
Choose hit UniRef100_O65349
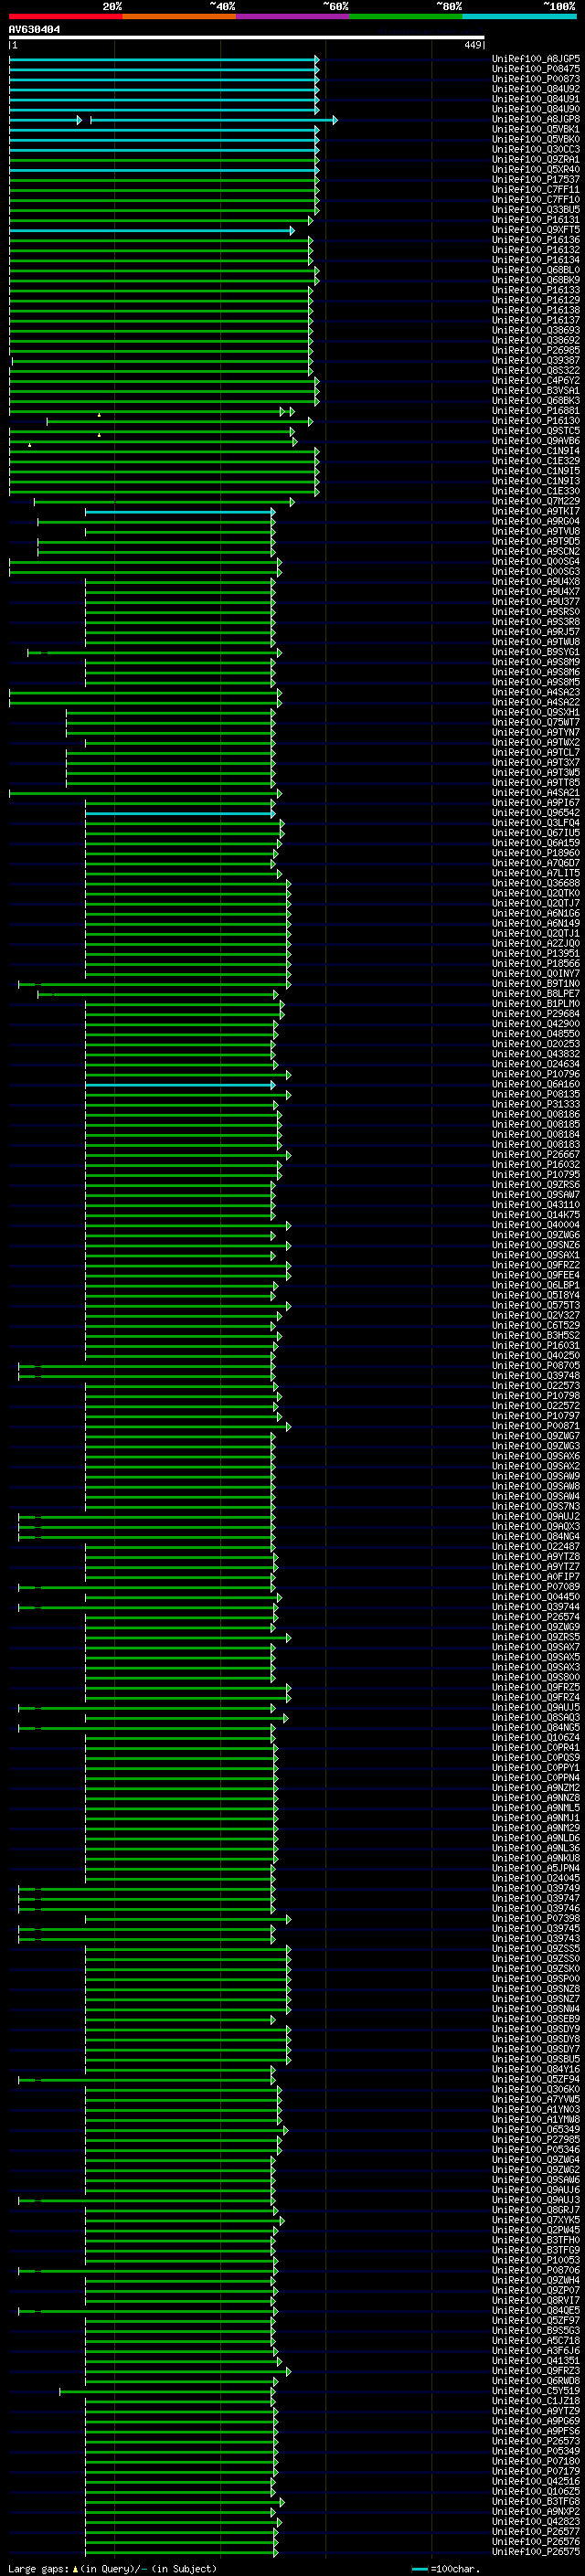(536, 2130)
